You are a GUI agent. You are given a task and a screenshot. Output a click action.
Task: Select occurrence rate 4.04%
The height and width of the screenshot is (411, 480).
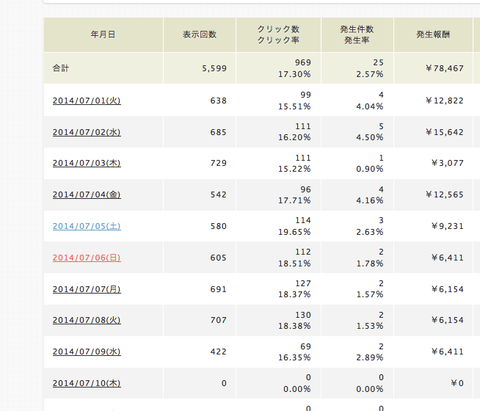[x=370, y=107]
